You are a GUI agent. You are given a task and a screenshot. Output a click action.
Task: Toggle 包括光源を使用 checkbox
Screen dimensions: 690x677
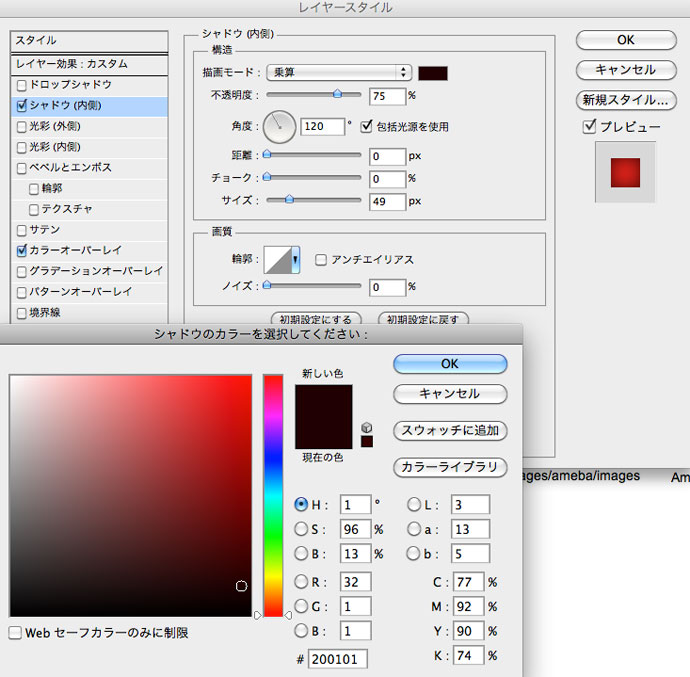[367, 127]
